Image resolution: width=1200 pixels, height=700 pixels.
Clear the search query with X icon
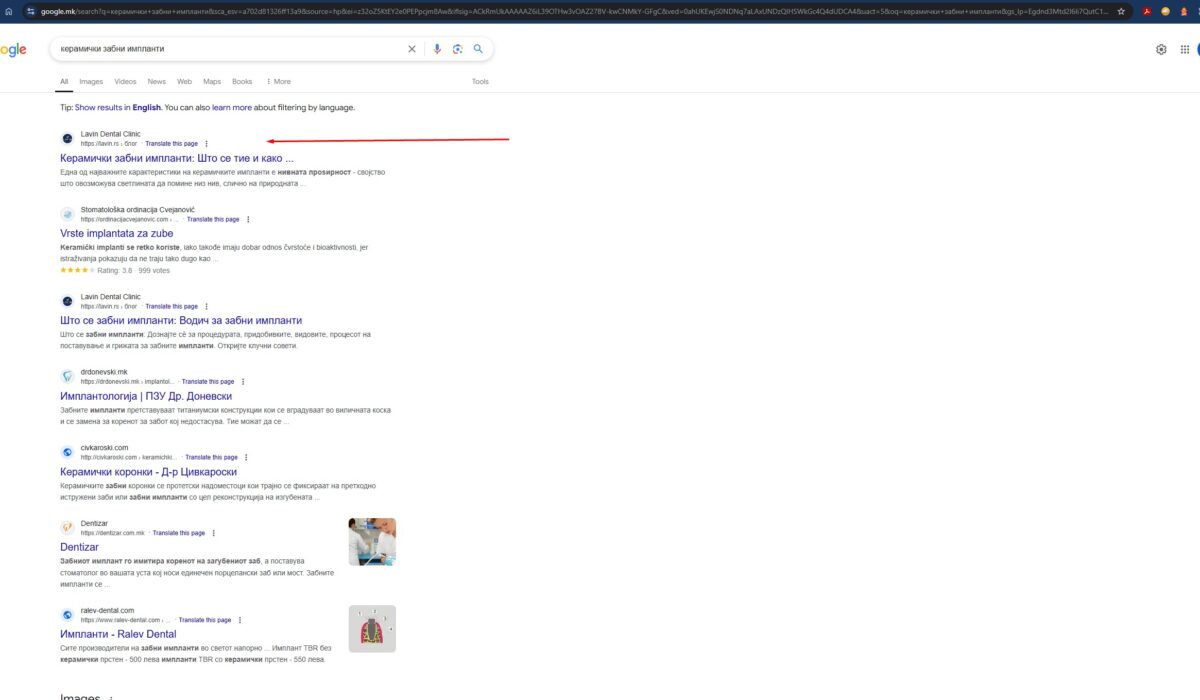click(412, 49)
